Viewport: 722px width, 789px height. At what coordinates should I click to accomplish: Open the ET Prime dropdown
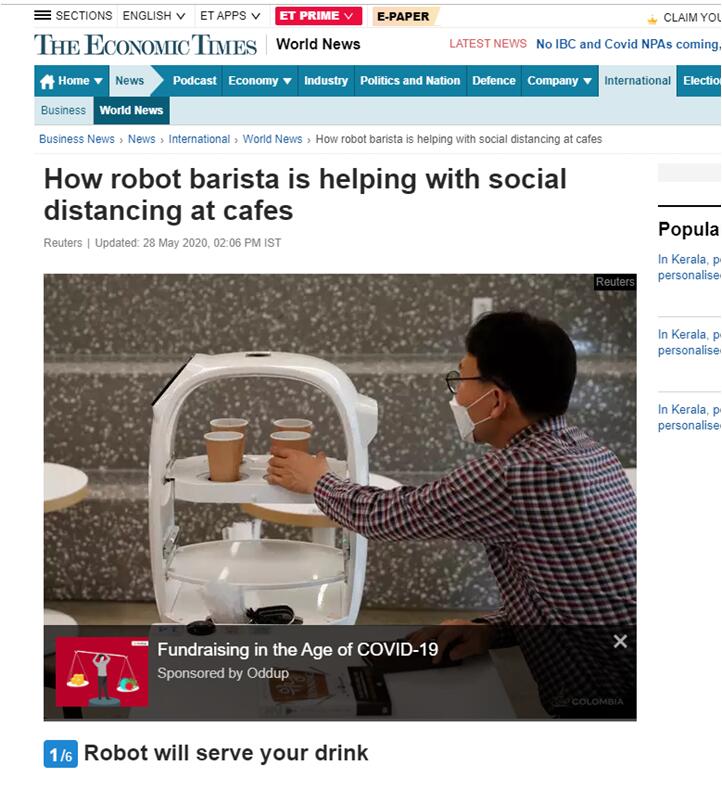pos(318,16)
